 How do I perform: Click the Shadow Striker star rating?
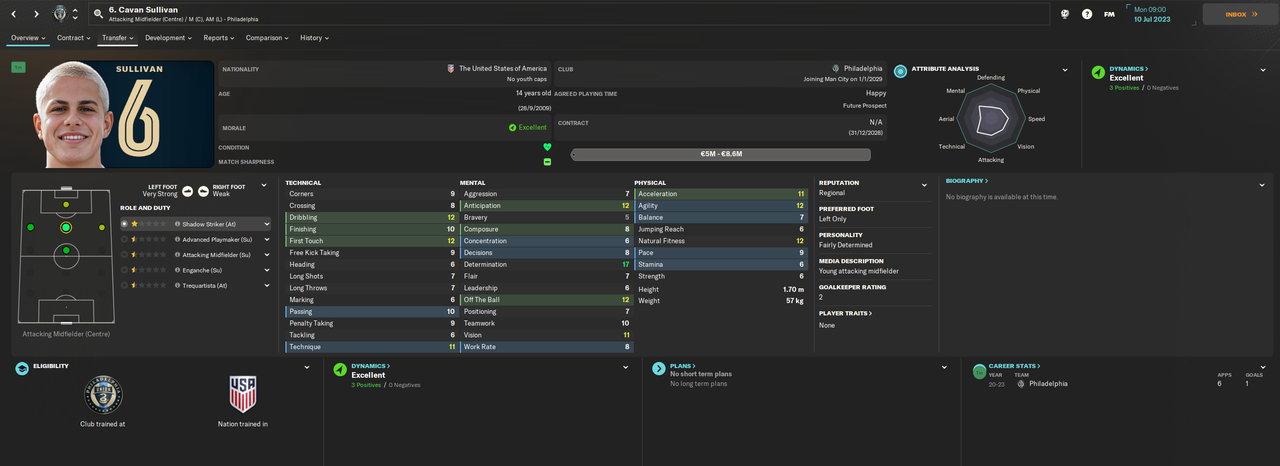[x=151, y=225]
